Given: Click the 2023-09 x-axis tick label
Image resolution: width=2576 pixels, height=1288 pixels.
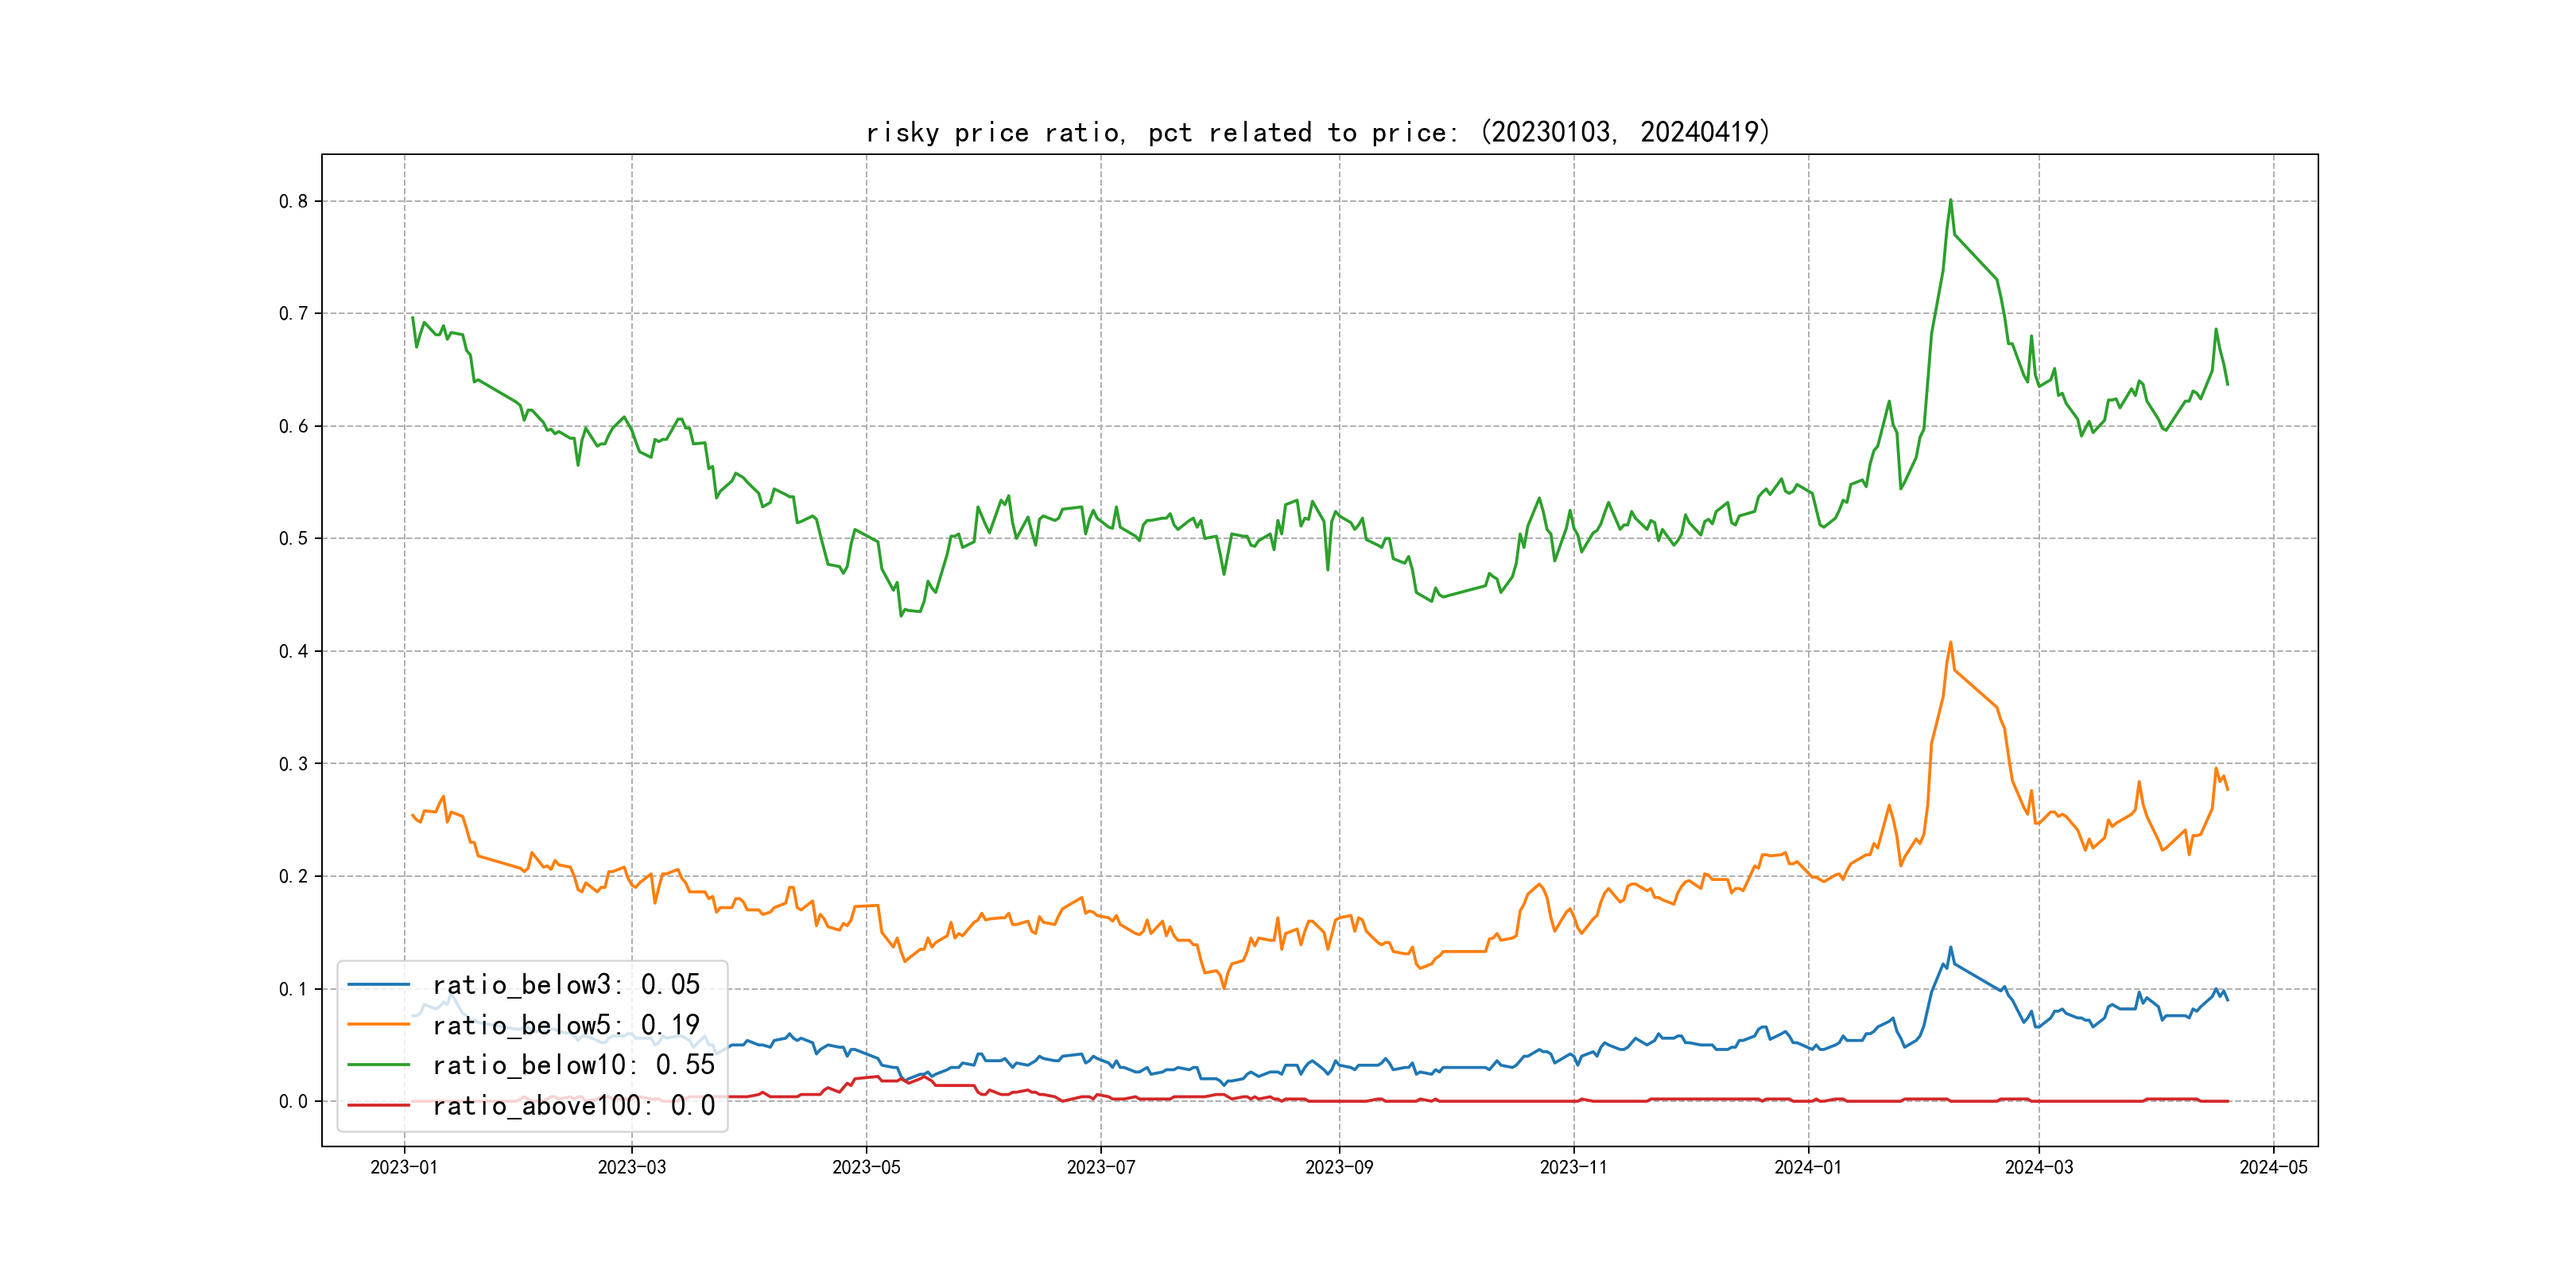Looking at the screenshot, I should tap(1339, 1167).
